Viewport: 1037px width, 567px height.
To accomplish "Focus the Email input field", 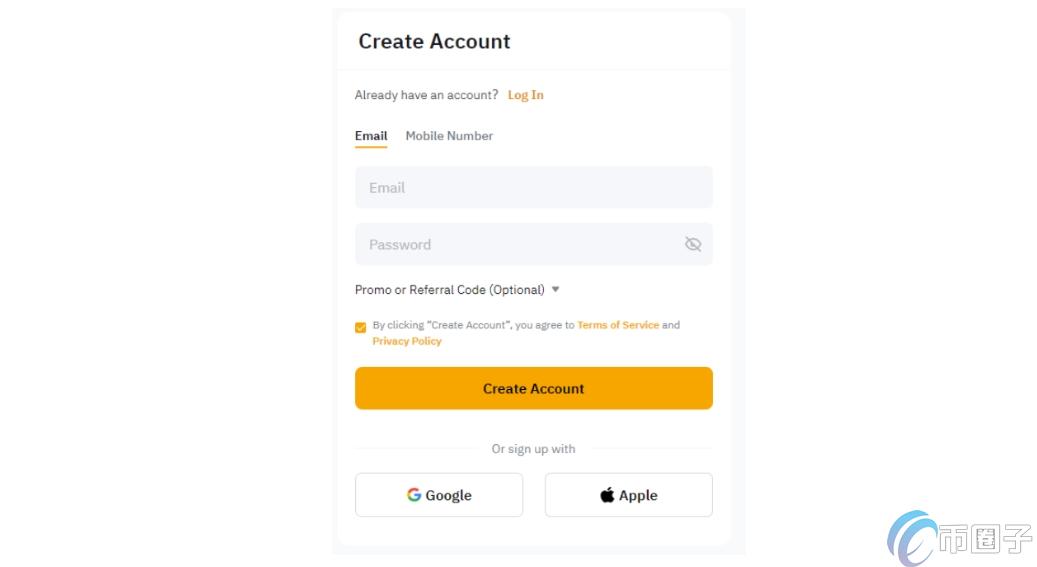I will coord(533,188).
